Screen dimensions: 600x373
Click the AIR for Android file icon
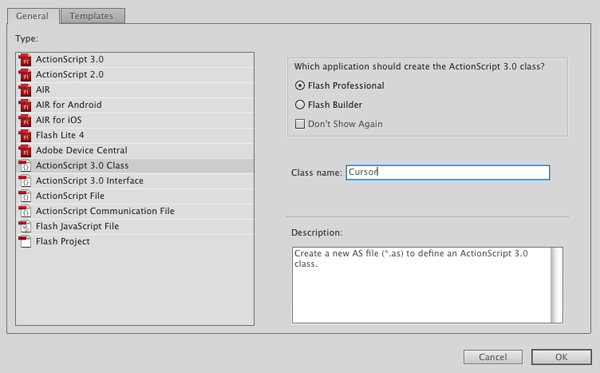tap(25, 105)
